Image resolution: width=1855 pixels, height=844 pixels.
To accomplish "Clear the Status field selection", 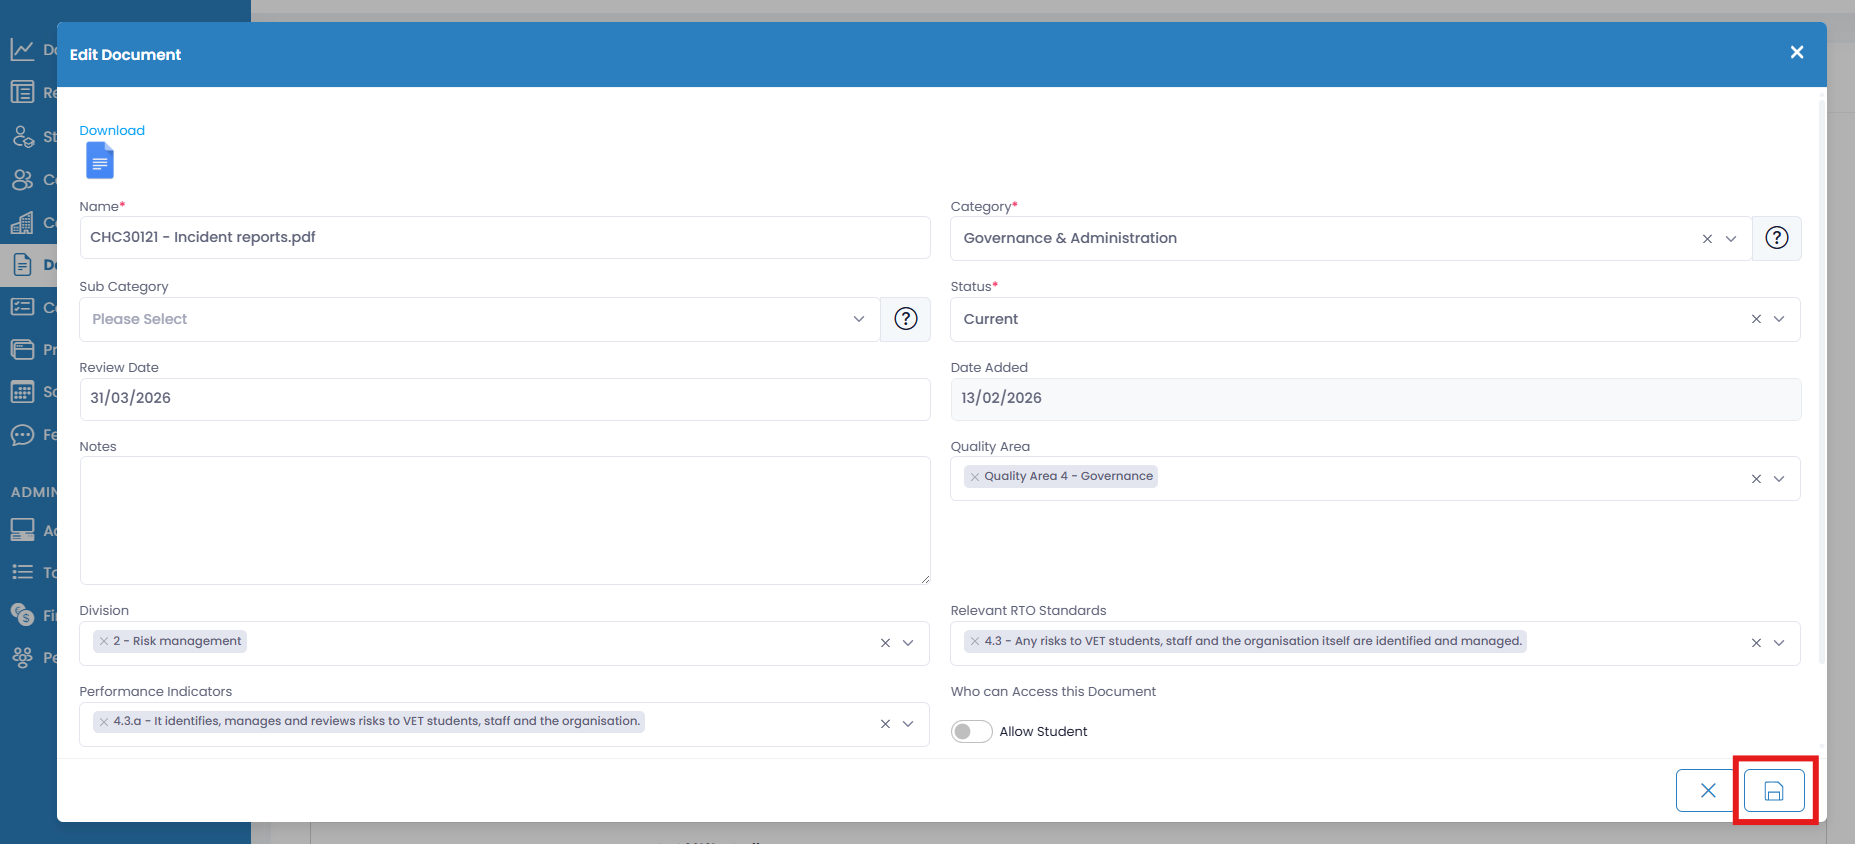I will coord(1756,319).
